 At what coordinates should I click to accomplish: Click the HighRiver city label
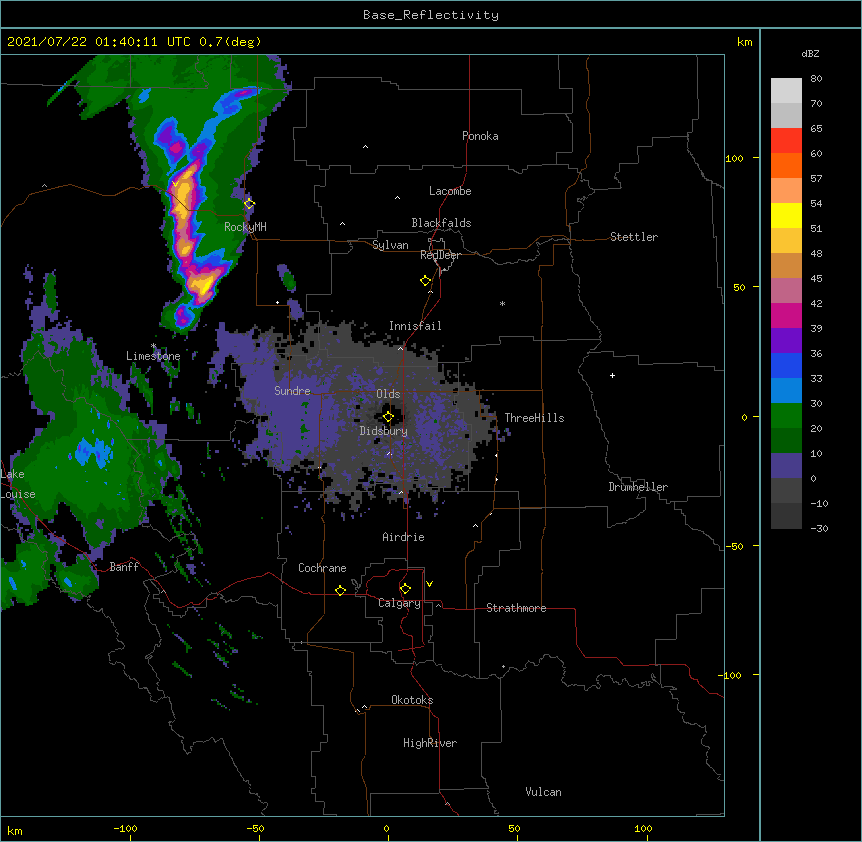(430, 743)
